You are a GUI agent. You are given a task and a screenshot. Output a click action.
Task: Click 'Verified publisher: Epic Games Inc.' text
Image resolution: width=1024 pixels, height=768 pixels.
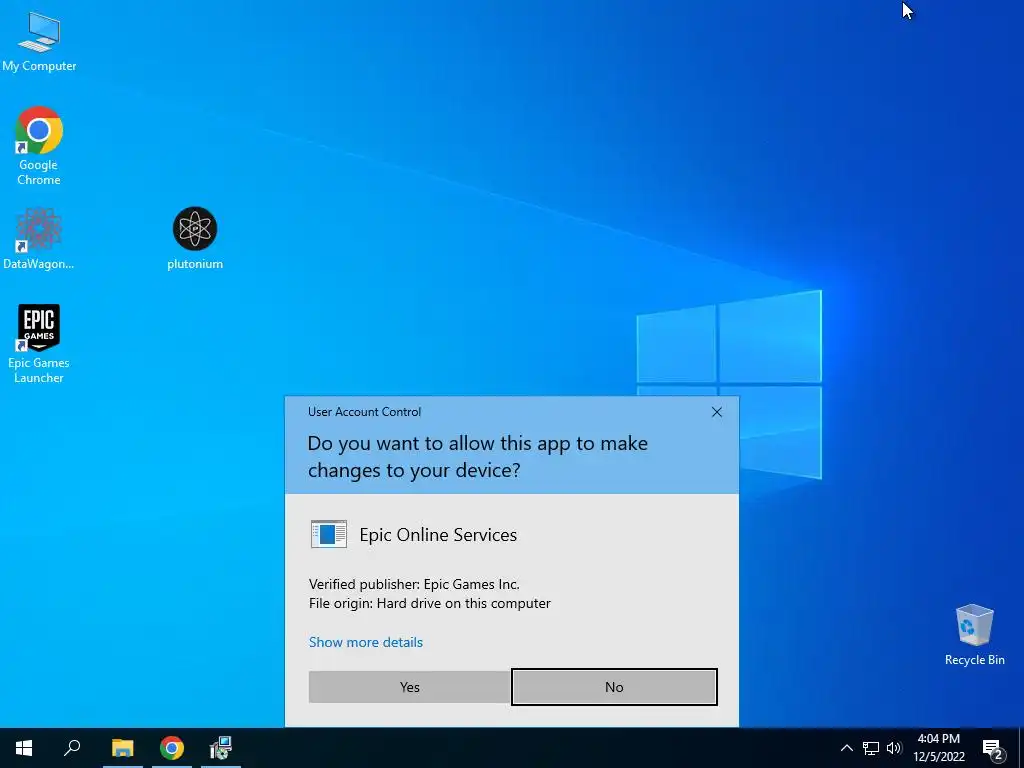pos(414,584)
